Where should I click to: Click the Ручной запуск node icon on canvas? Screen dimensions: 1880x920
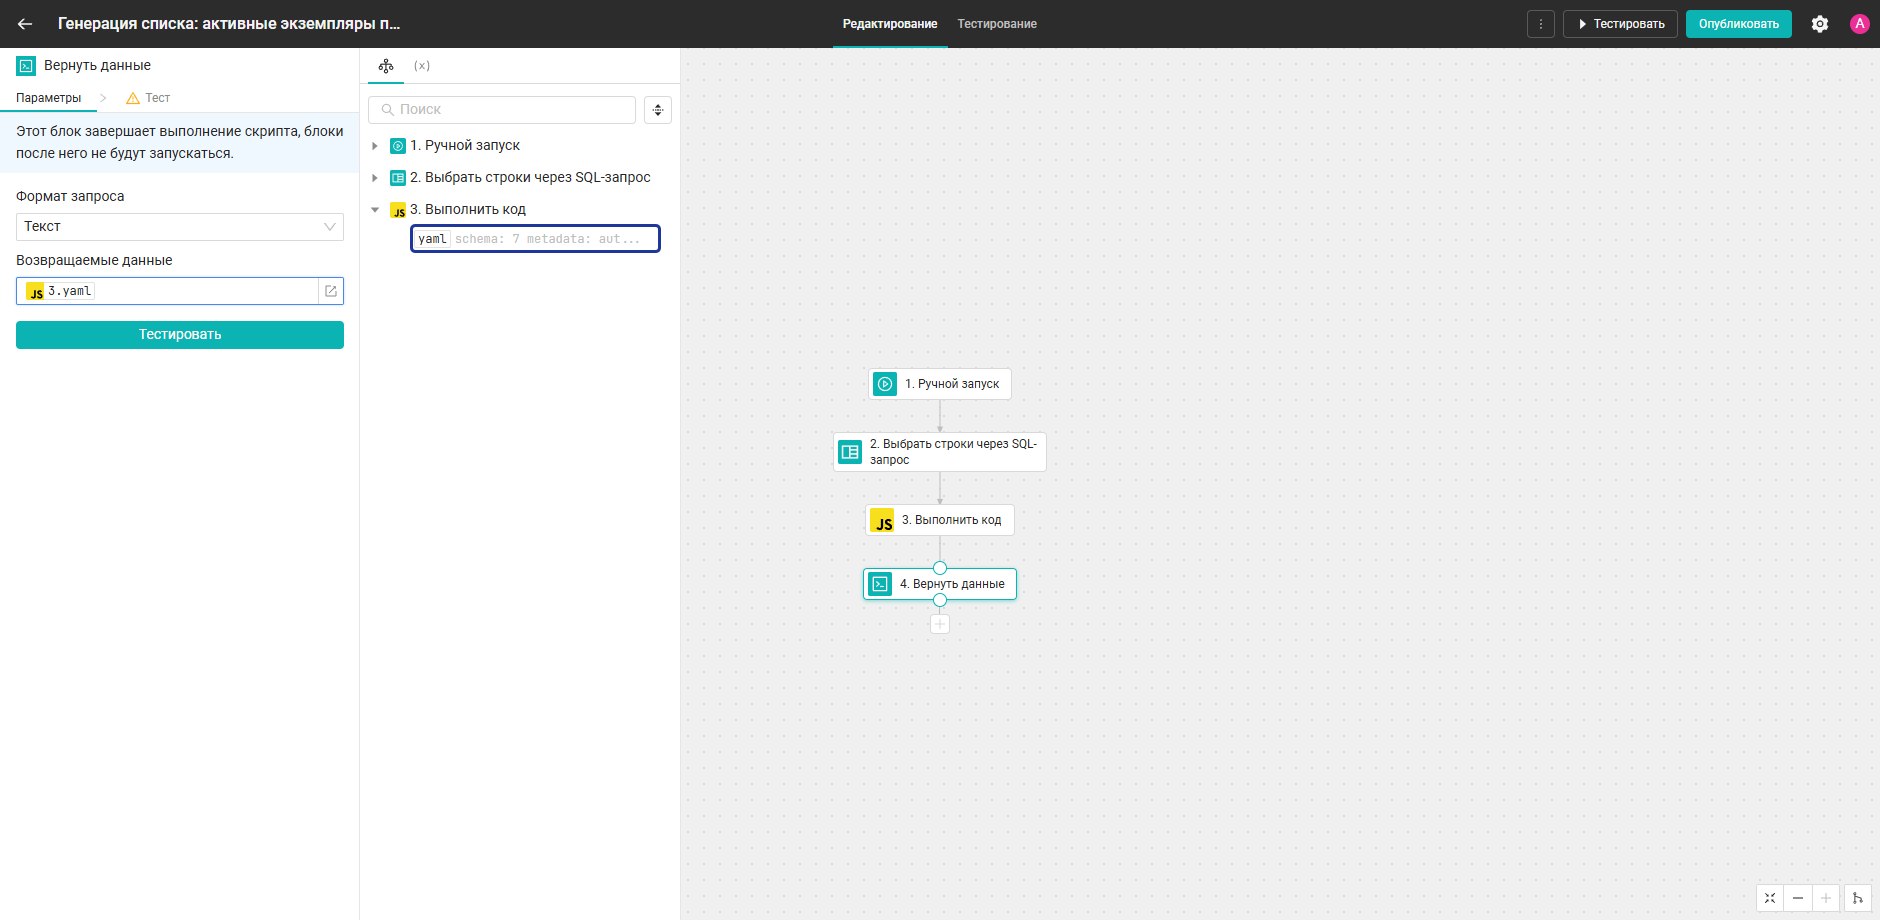coord(885,384)
